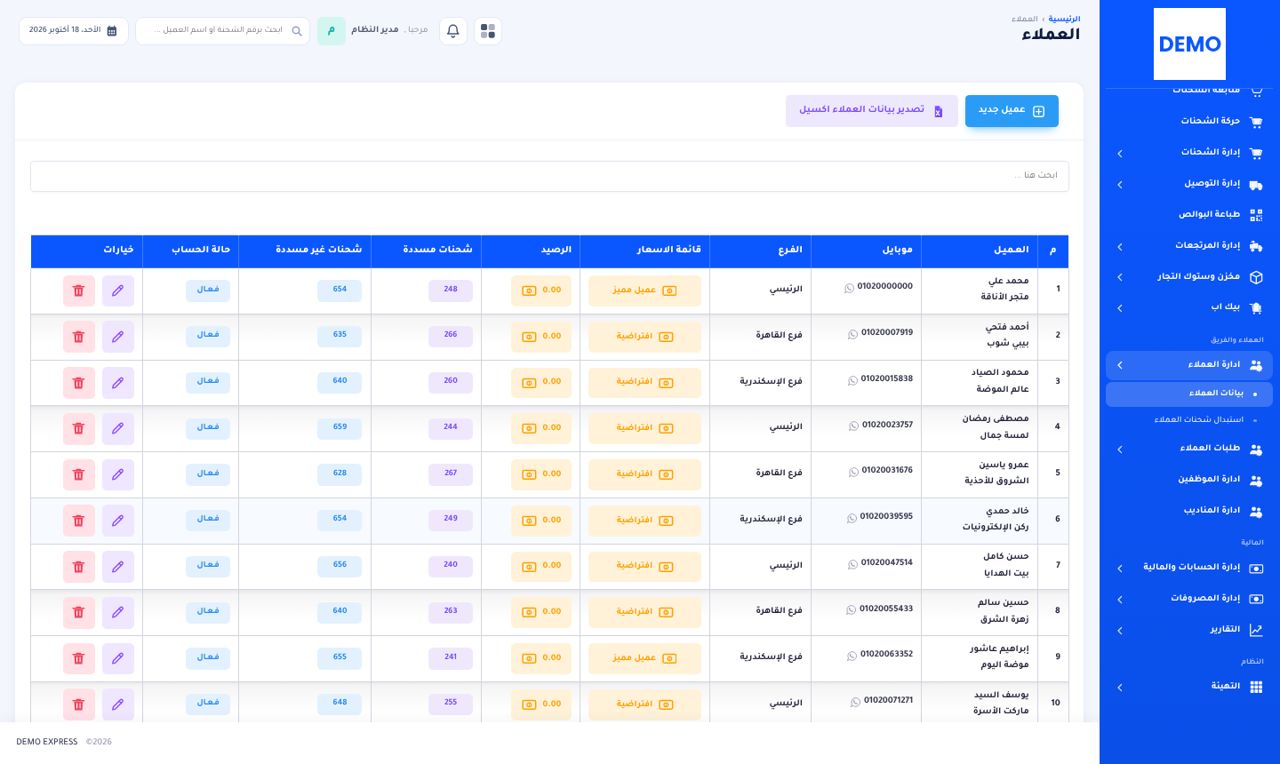
Task: Edit customer محمود الصياد row
Action: coord(118,383)
